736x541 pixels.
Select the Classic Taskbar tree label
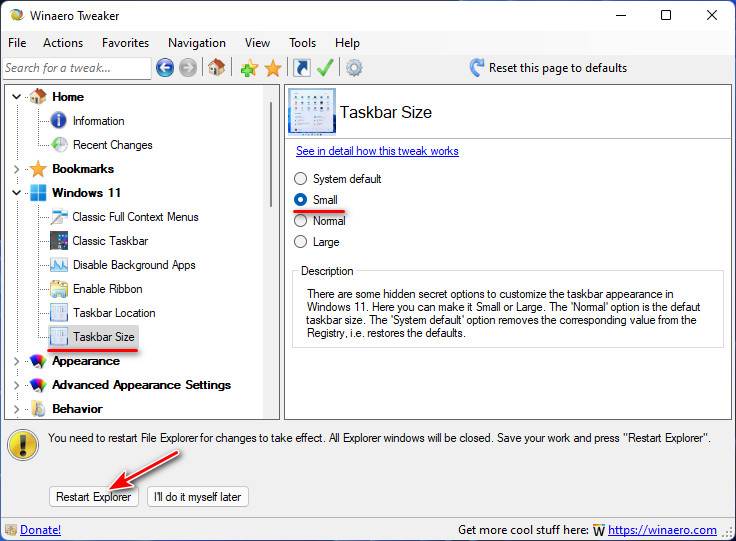click(110, 241)
